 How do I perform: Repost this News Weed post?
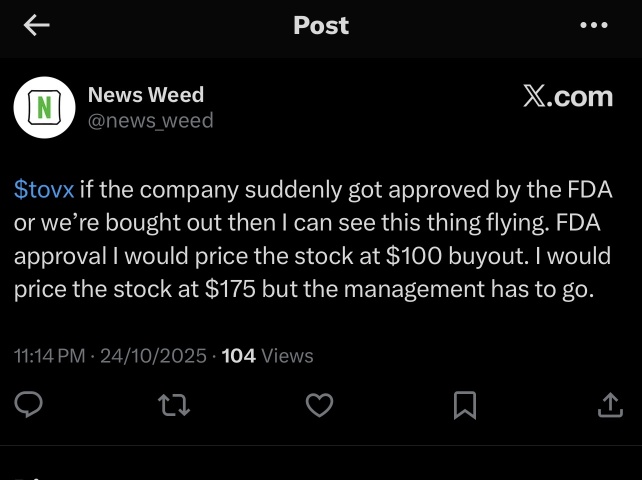coord(175,405)
